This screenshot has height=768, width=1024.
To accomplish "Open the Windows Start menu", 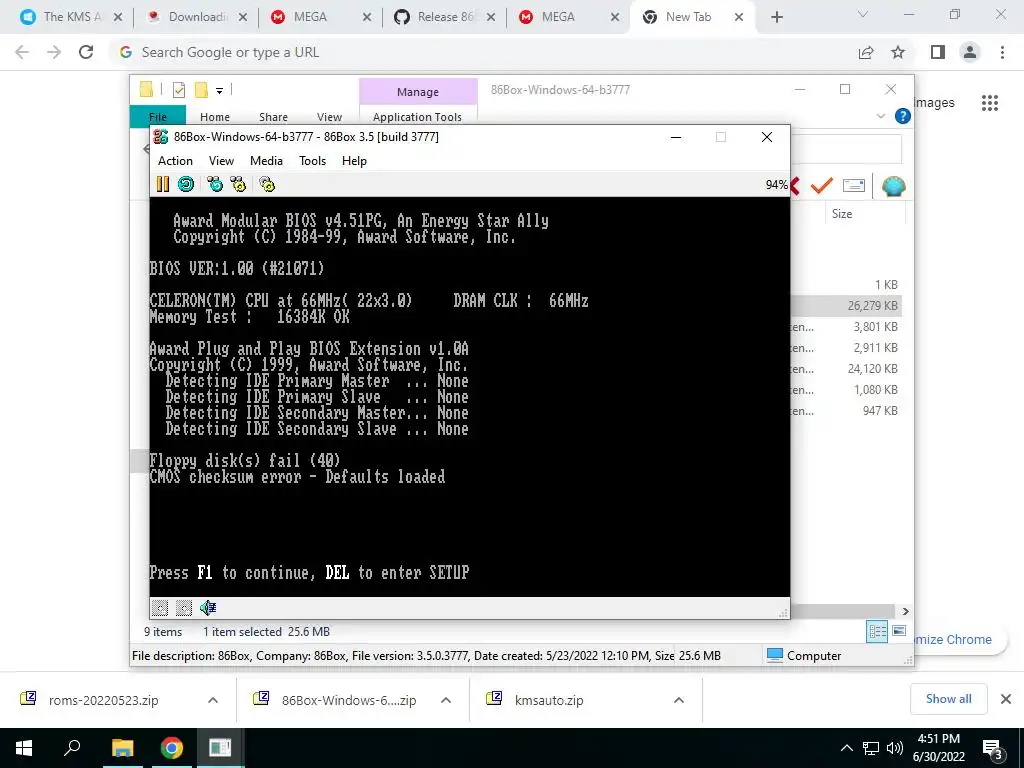I will click(x=24, y=748).
